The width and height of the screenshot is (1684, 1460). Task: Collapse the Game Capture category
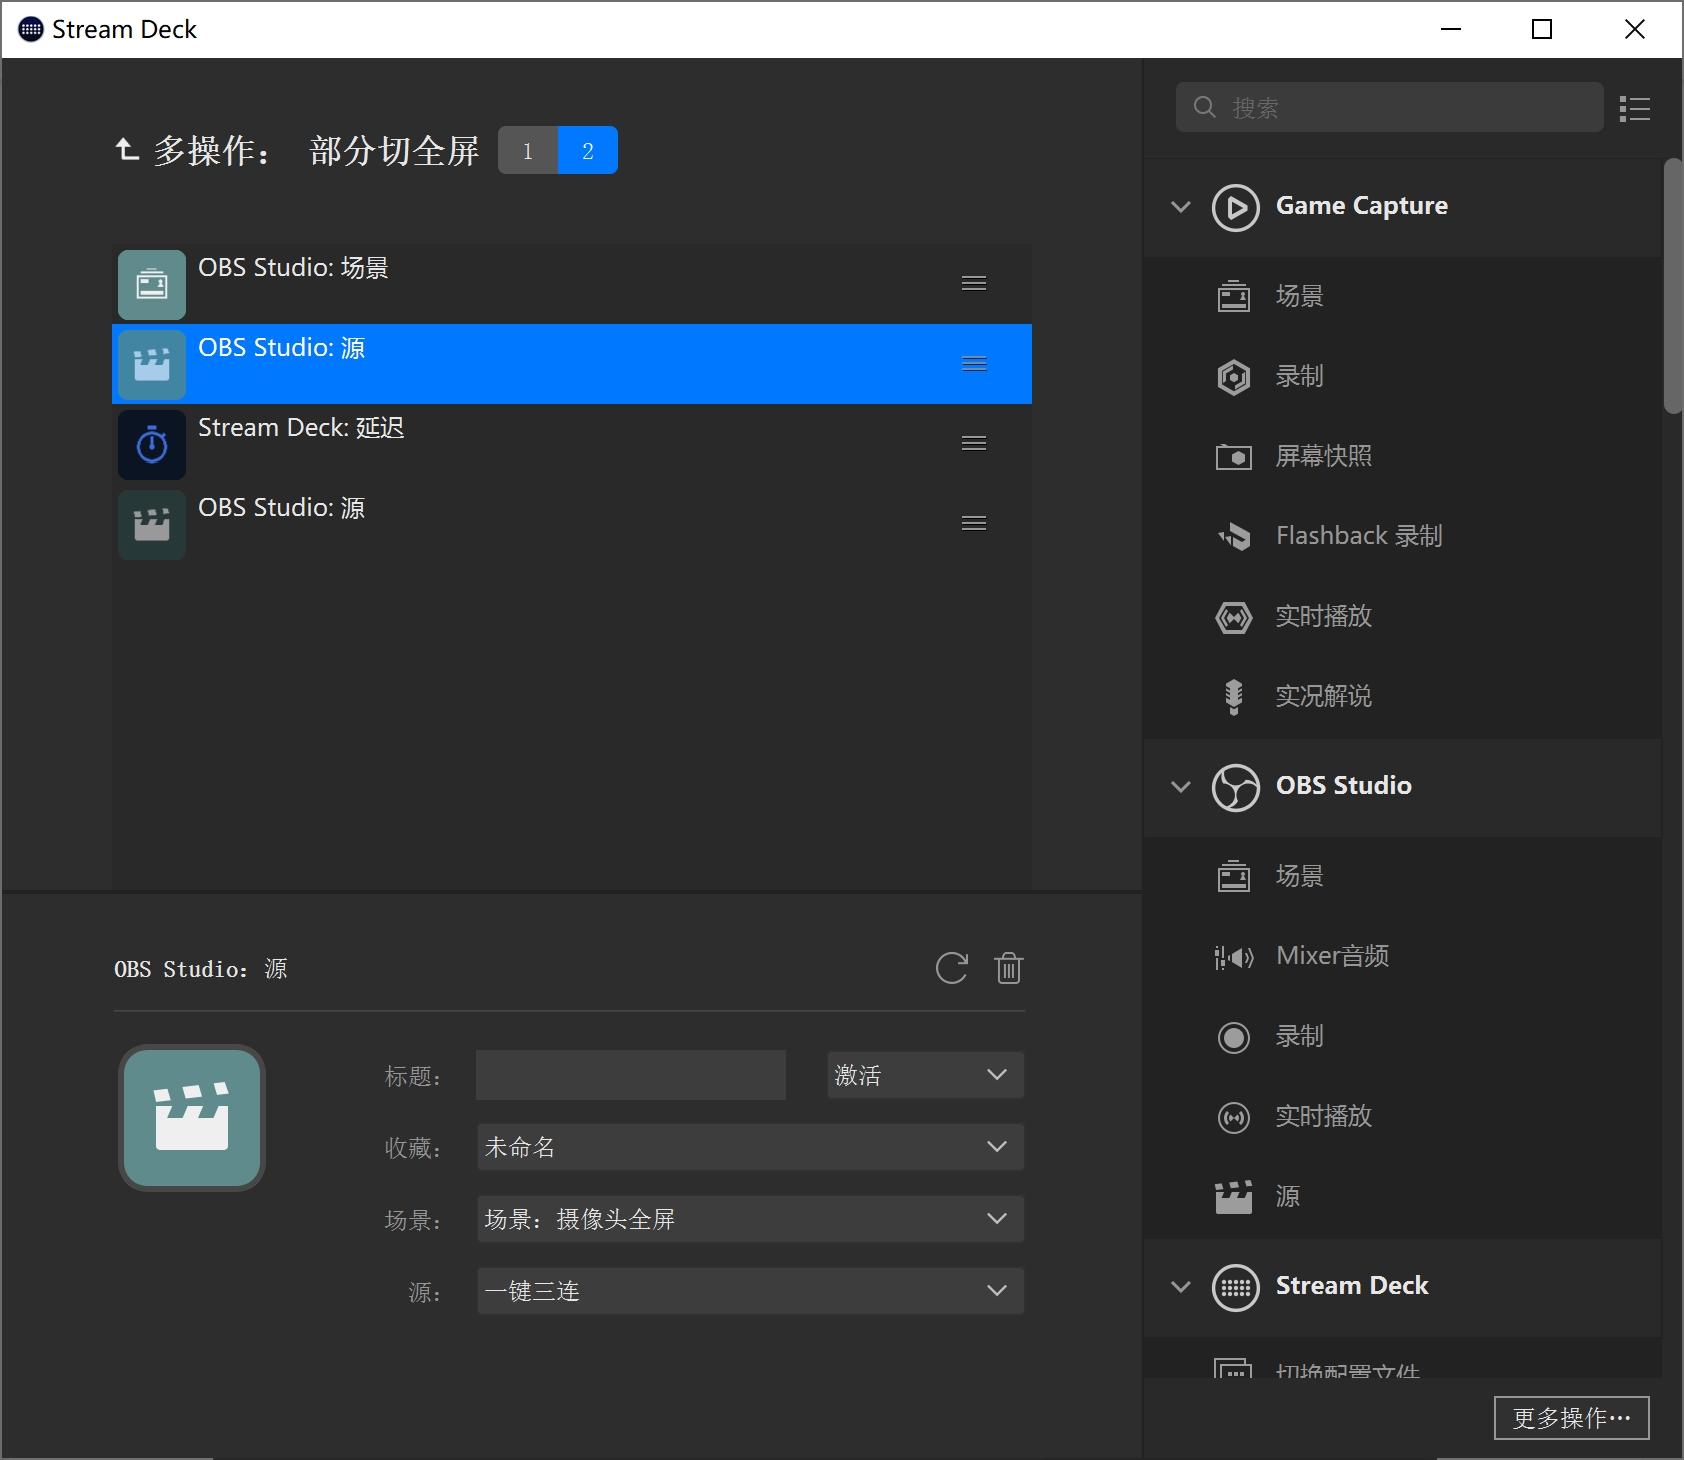[x=1180, y=207]
